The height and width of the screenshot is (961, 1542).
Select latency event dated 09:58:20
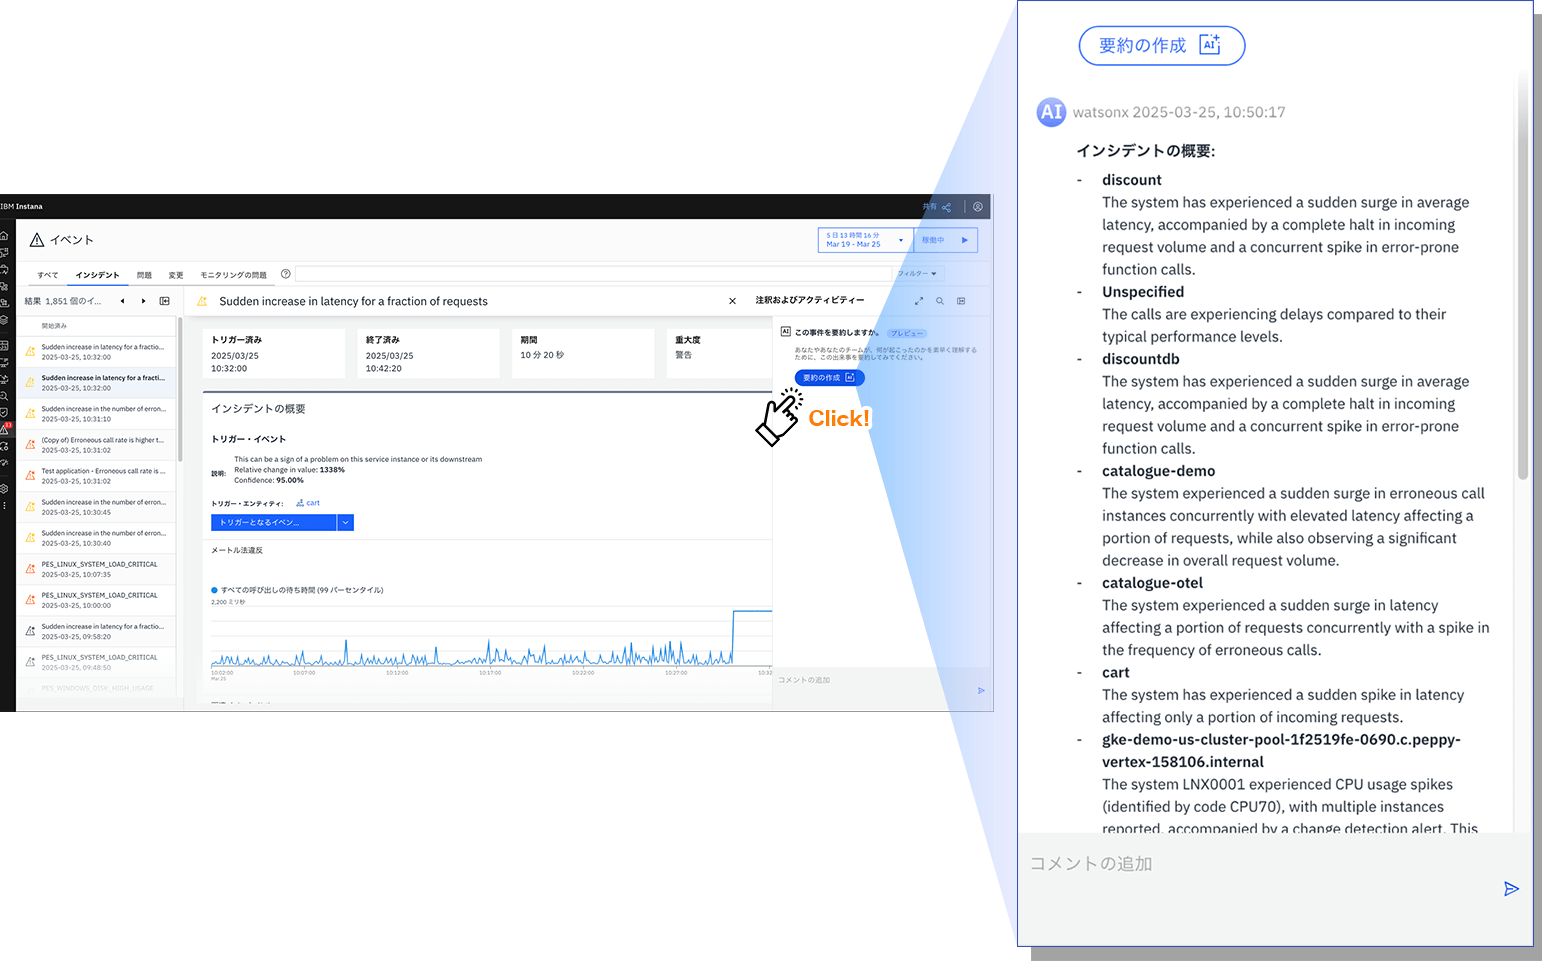98,630
